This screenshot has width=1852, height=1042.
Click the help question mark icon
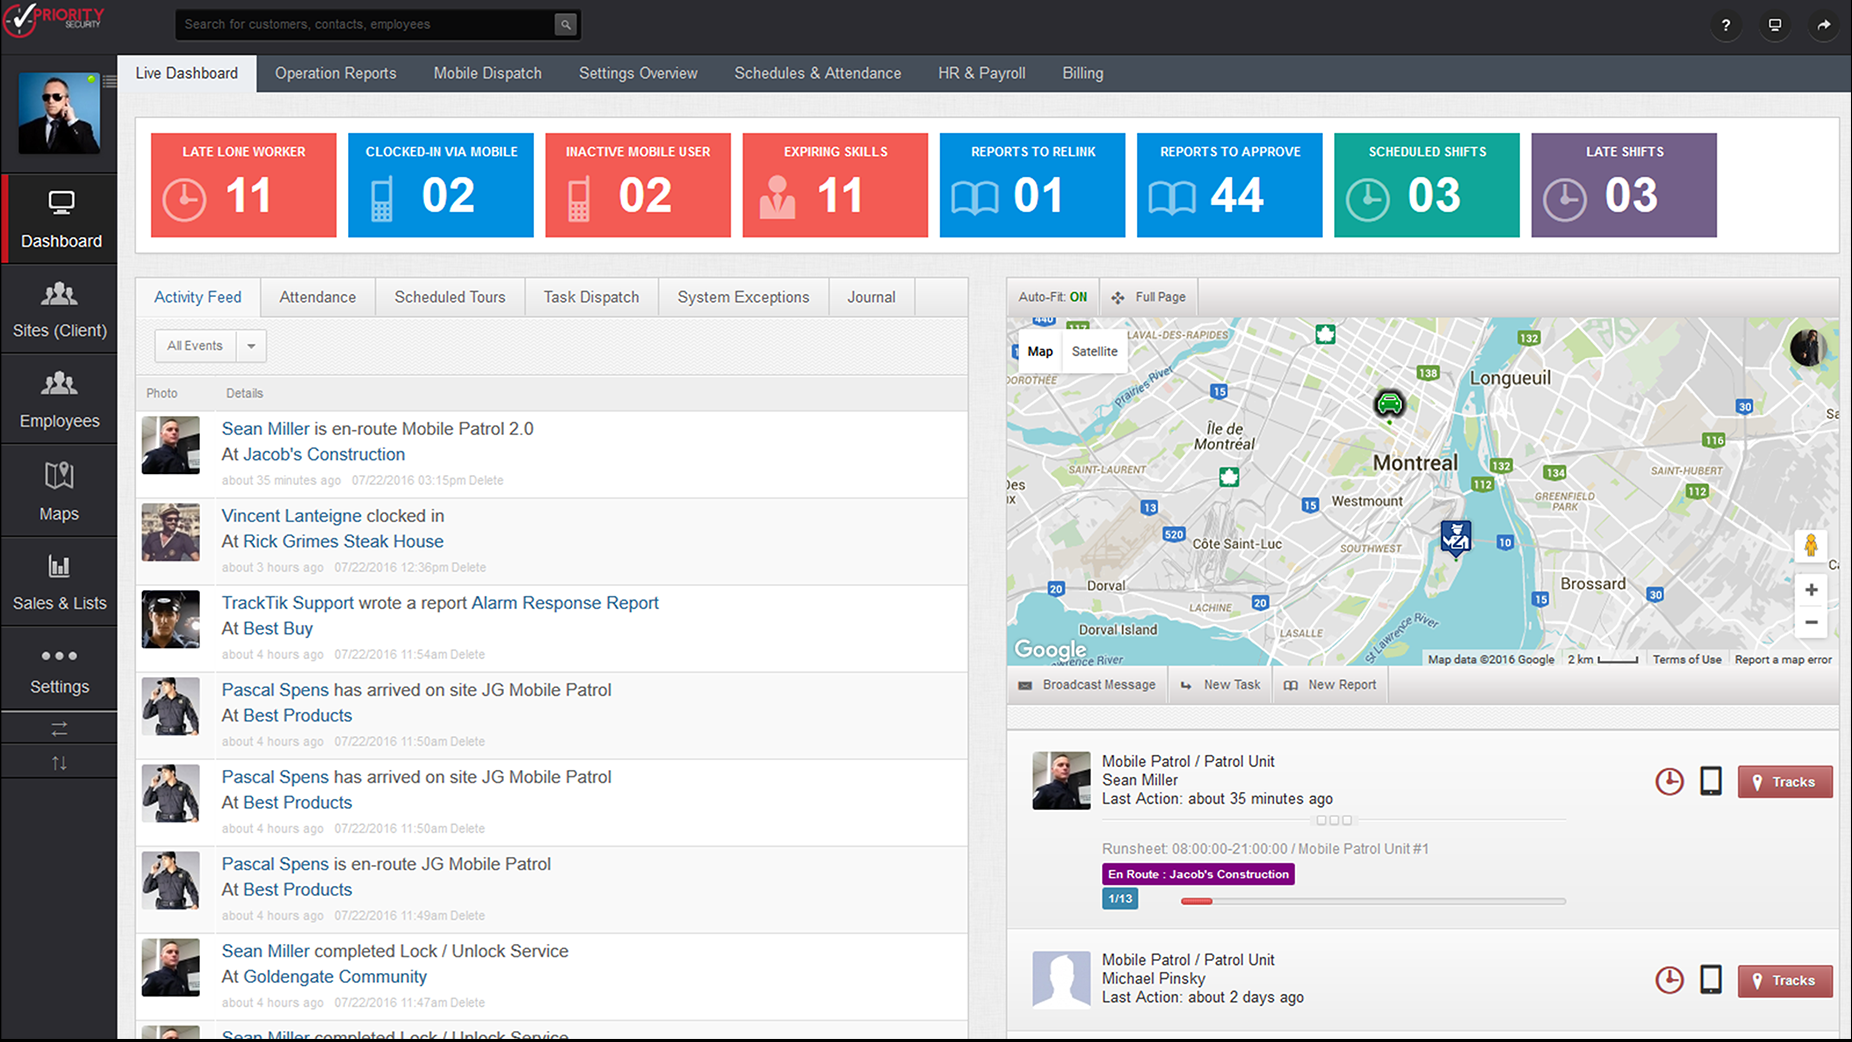pyautogui.click(x=1725, y=25)
